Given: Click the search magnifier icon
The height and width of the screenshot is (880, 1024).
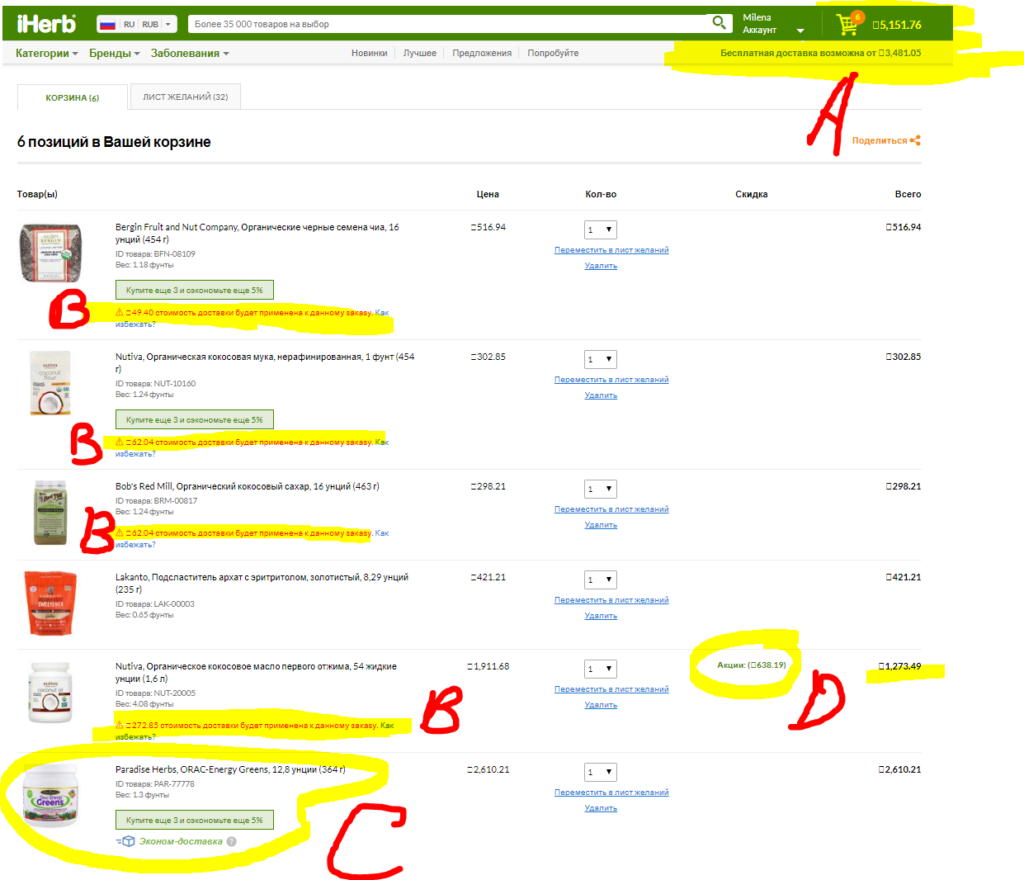Looking at the screenshot, I should point(718,23).
